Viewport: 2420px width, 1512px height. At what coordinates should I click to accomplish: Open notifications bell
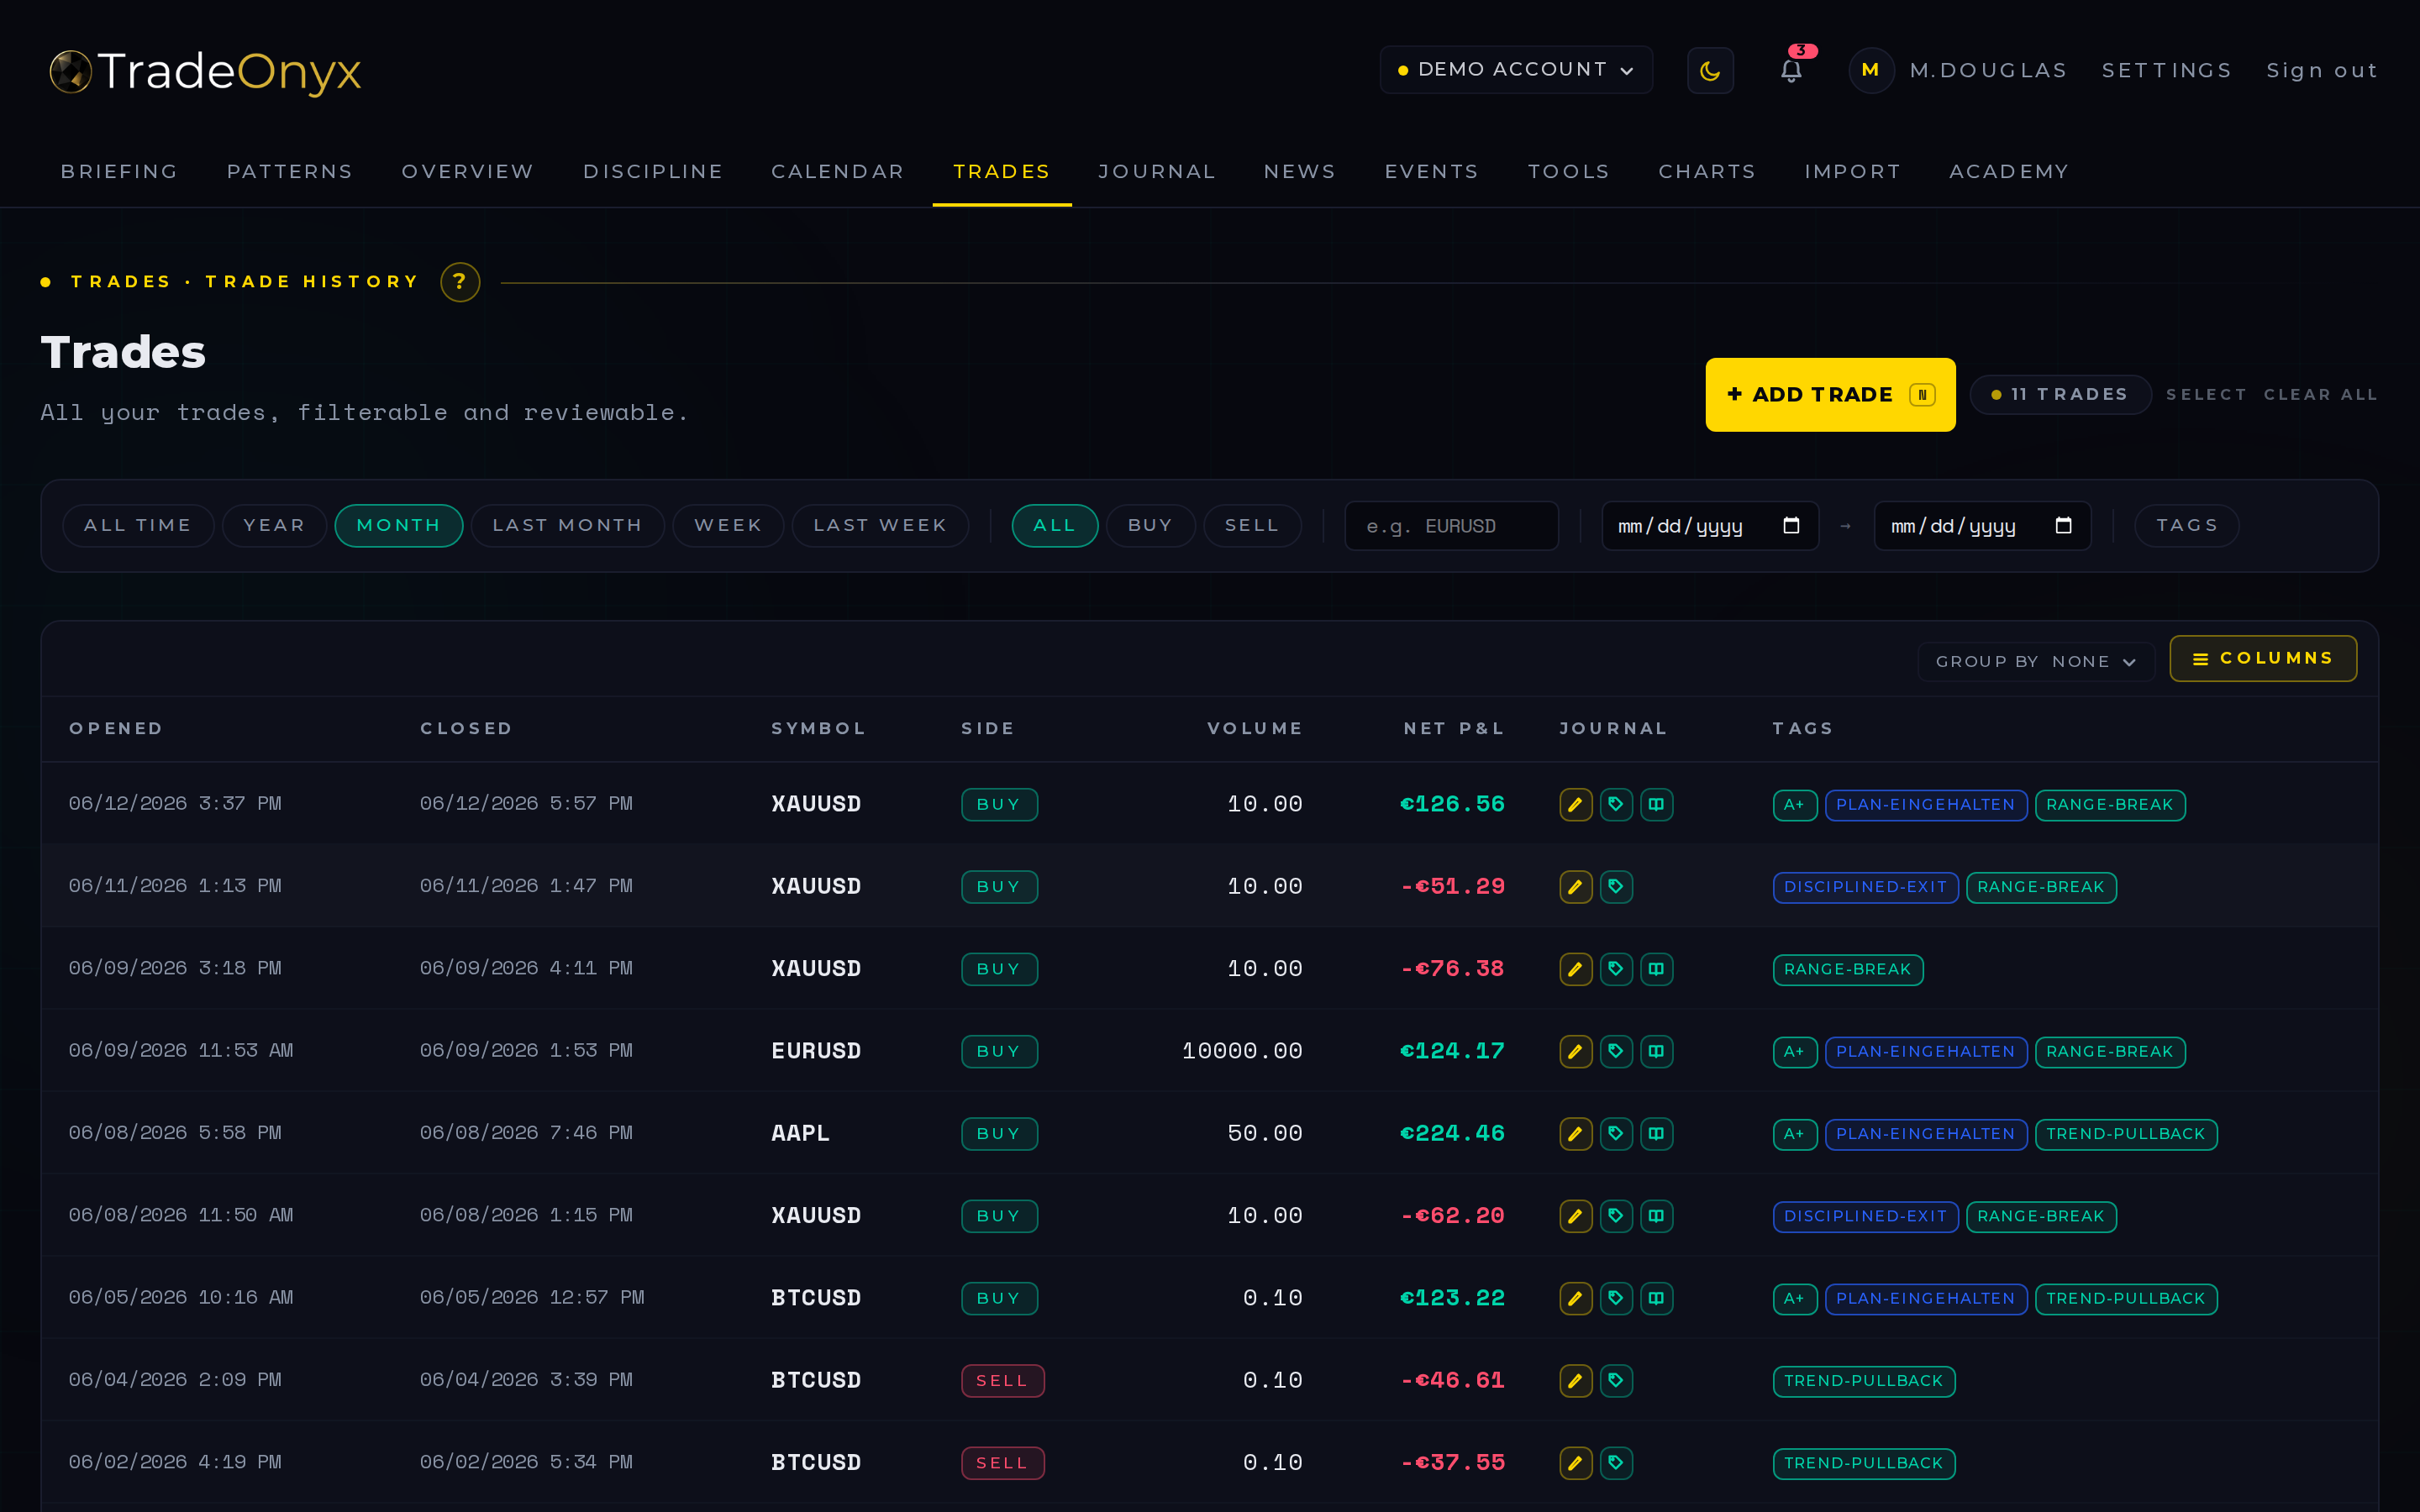click(x=1791, y=70)
